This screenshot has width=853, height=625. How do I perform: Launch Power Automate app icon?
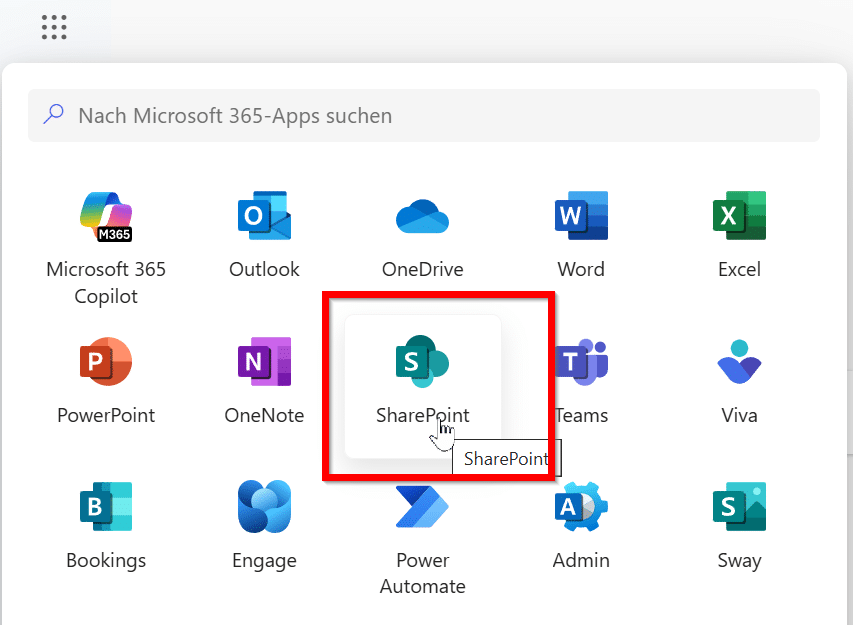[x=423, y=506]
